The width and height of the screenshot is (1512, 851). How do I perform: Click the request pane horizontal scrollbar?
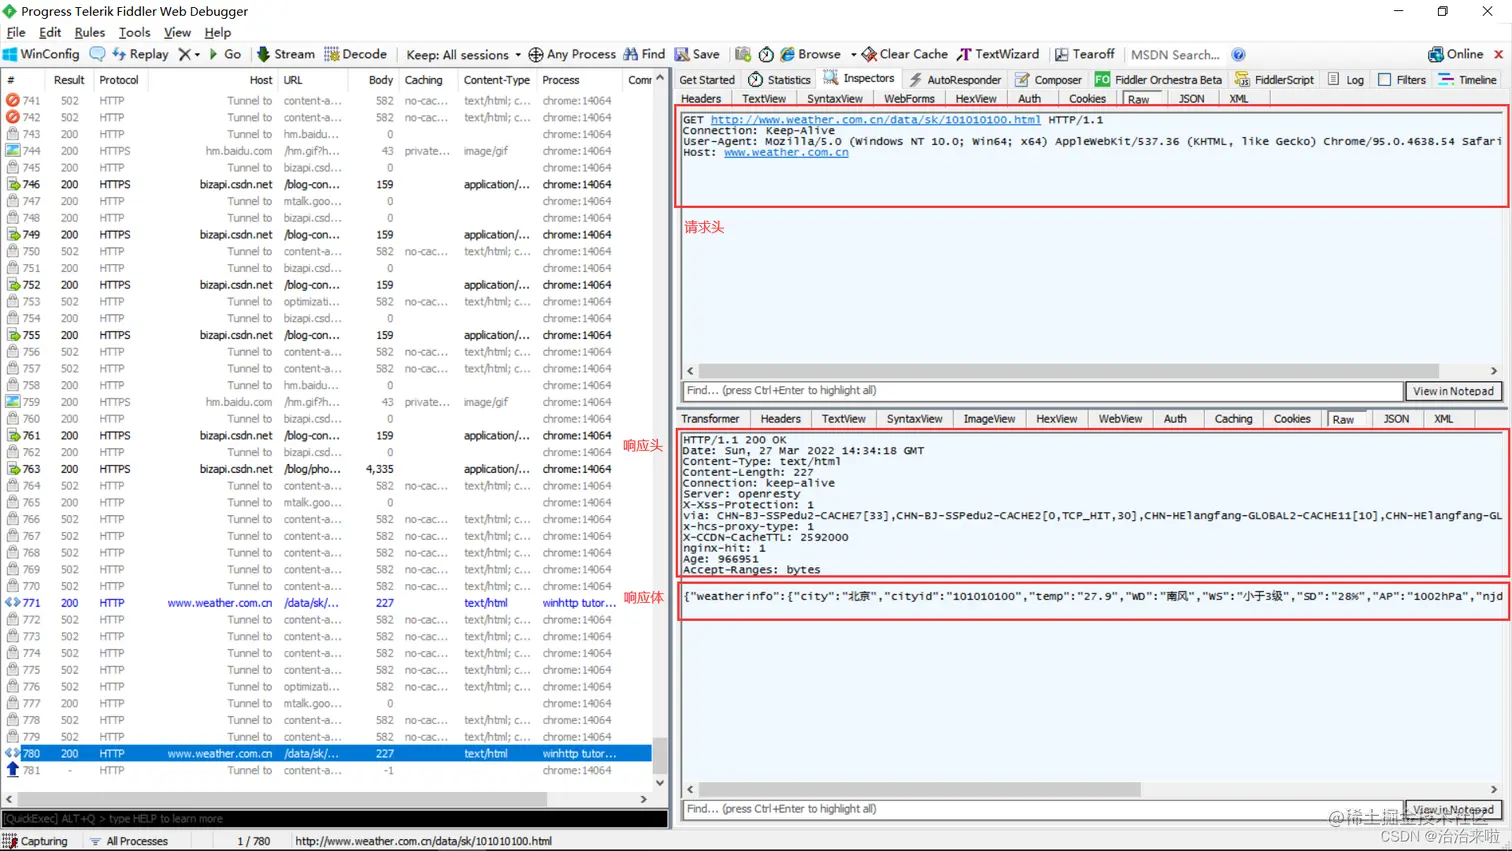pyautogui.click(x=1068, y=371)
